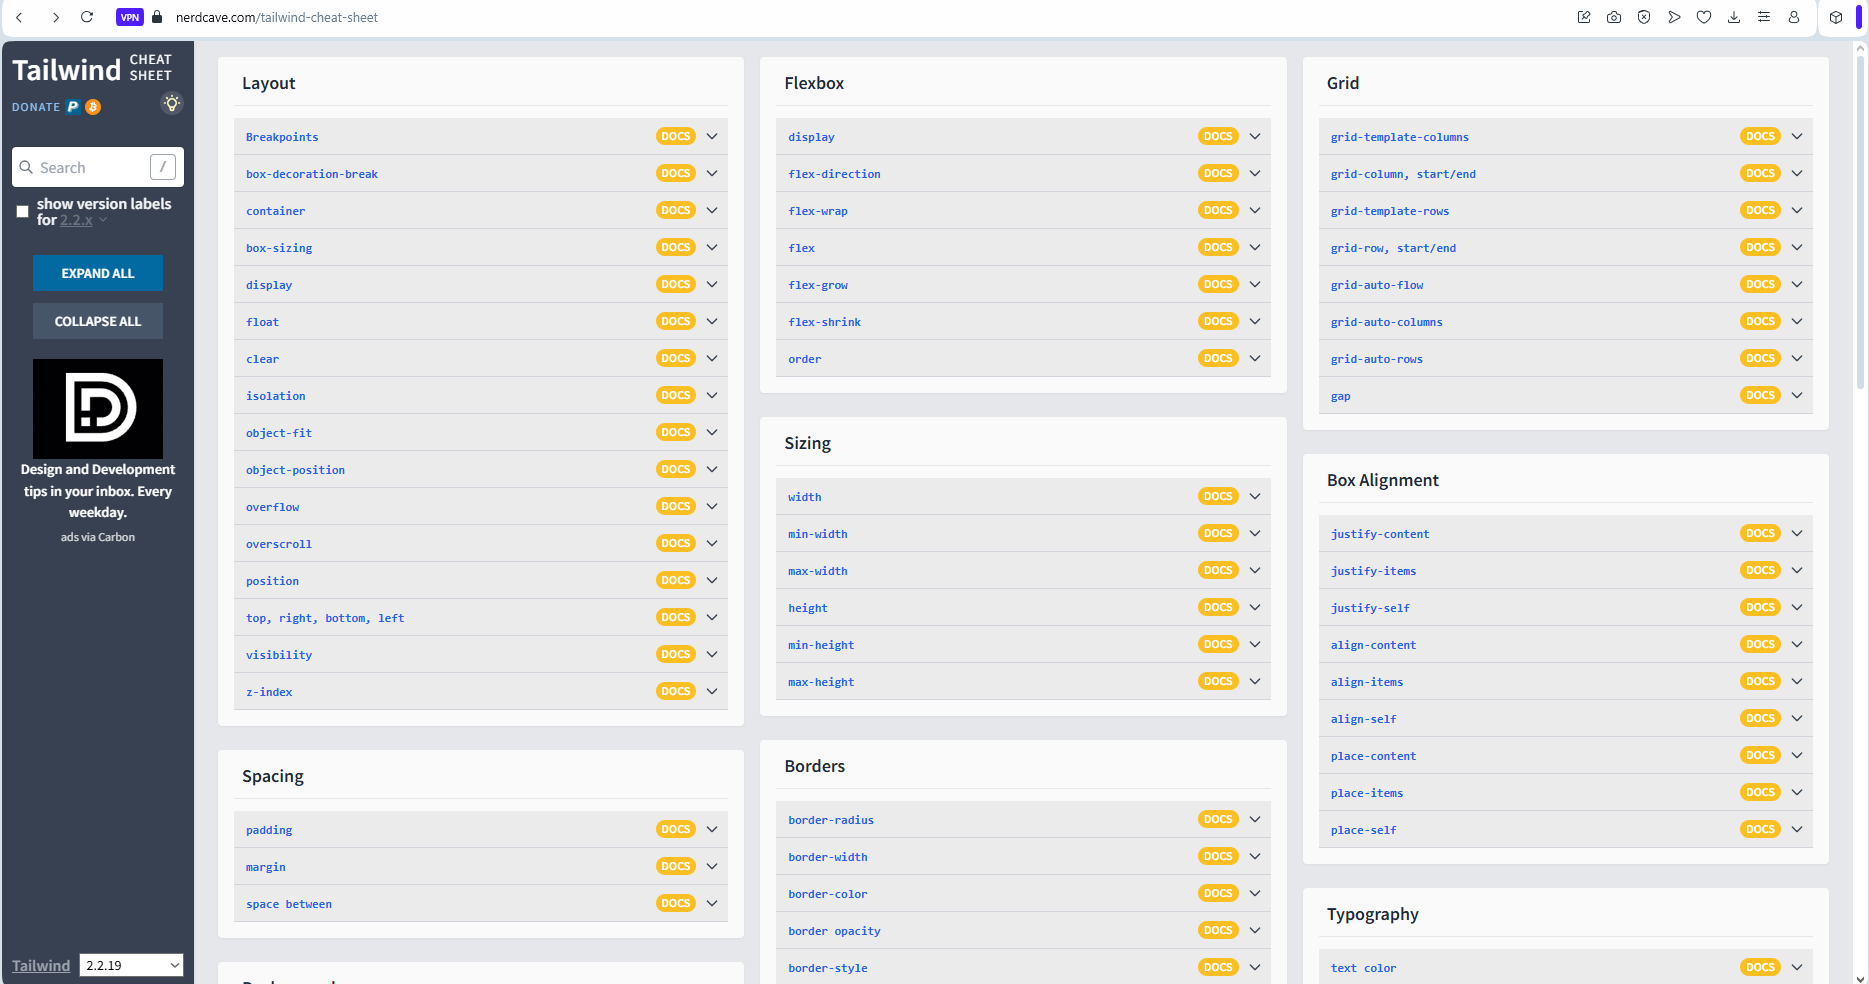Open the Tailwind version 2.2.19 dropdown
The image size is (1869, 984).
point(131,965)
